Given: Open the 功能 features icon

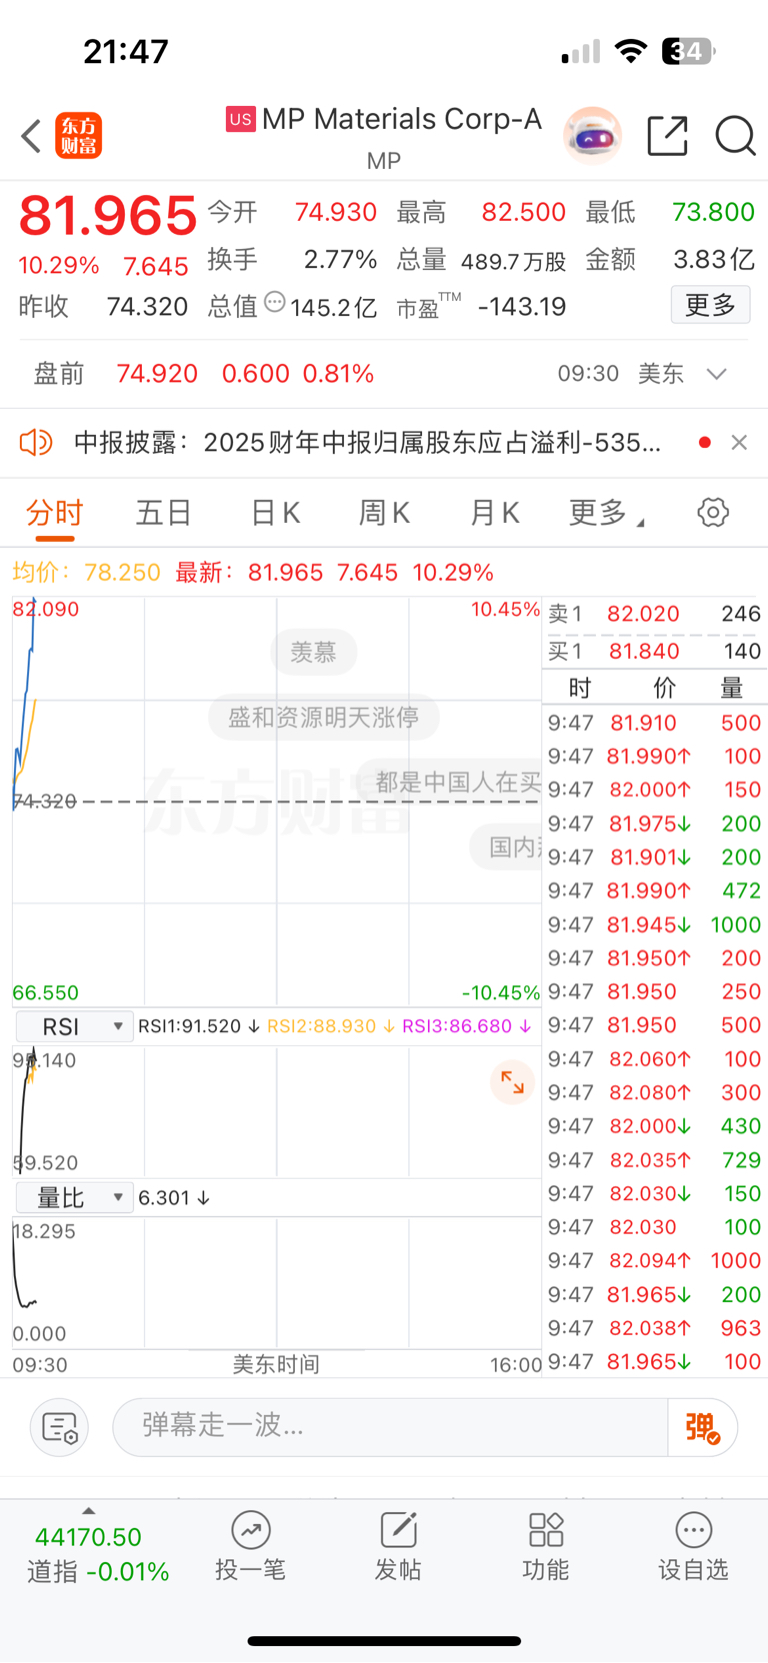Looking at the screenshot, I should 546,1546.
